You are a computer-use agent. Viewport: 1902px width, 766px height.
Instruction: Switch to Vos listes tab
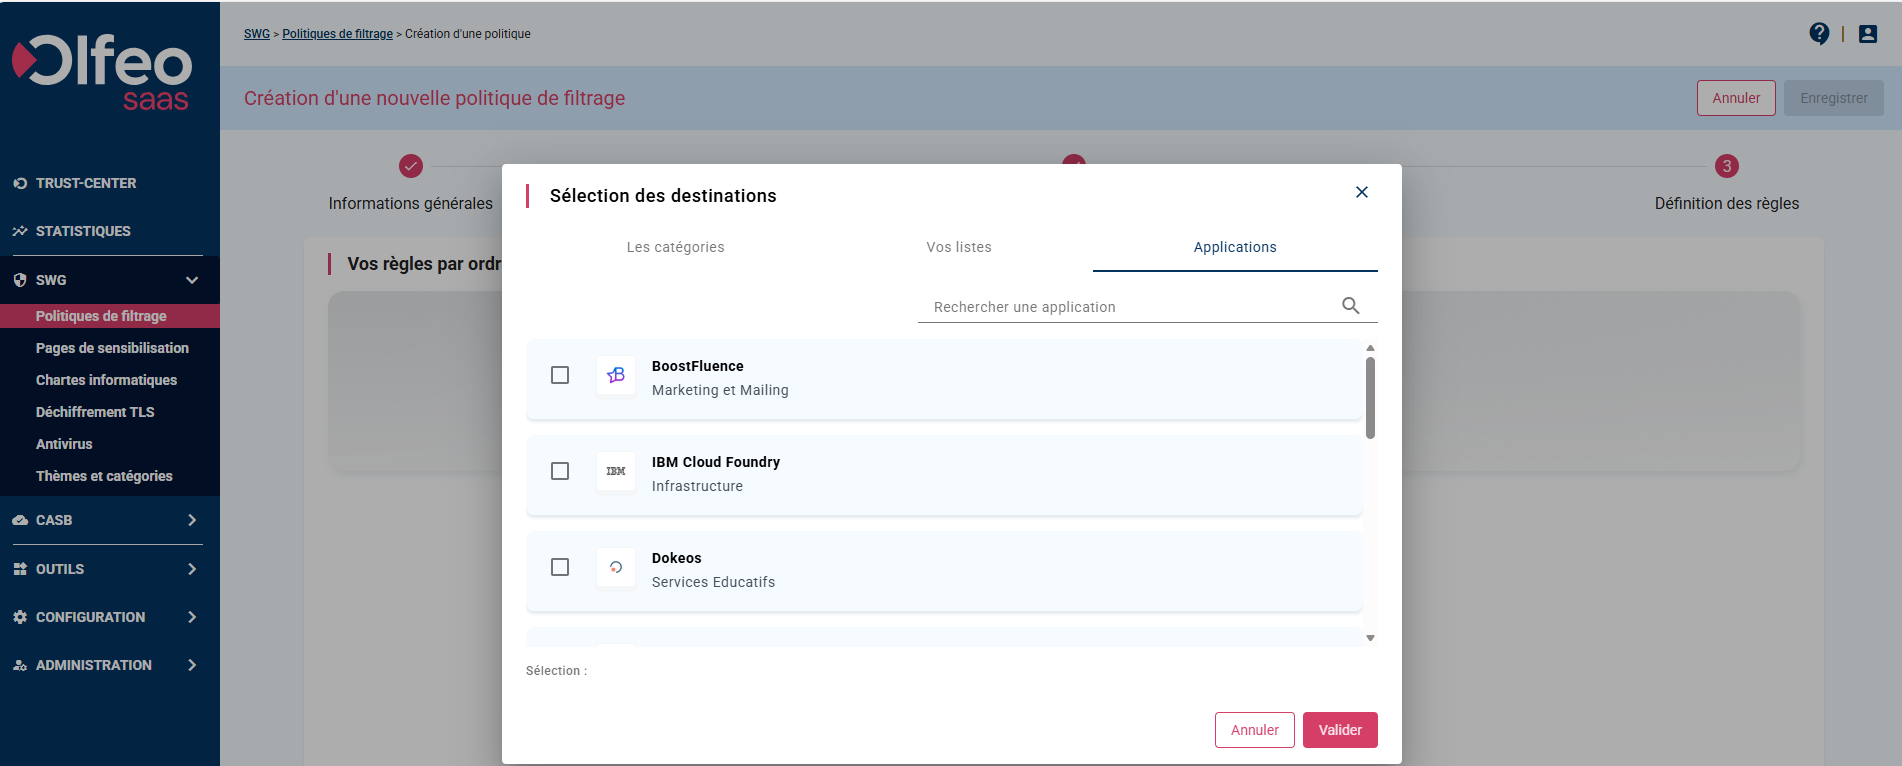pyautogui.click(x=958, y=247)
